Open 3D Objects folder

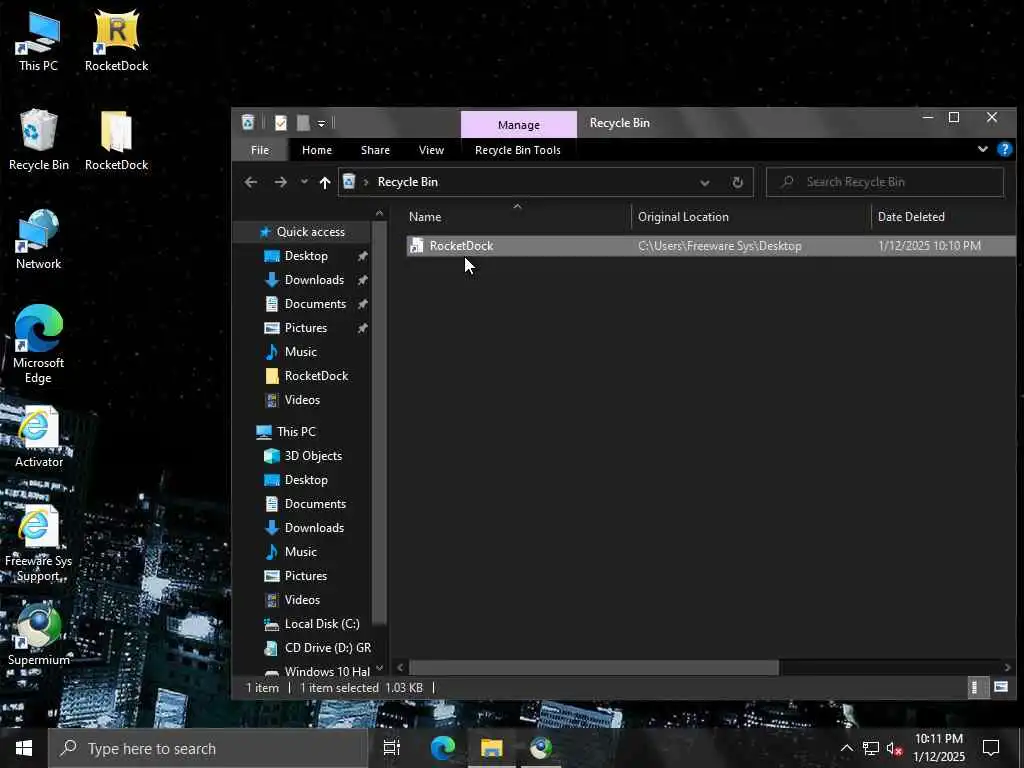pyautogui.click(x=313, y=456)
